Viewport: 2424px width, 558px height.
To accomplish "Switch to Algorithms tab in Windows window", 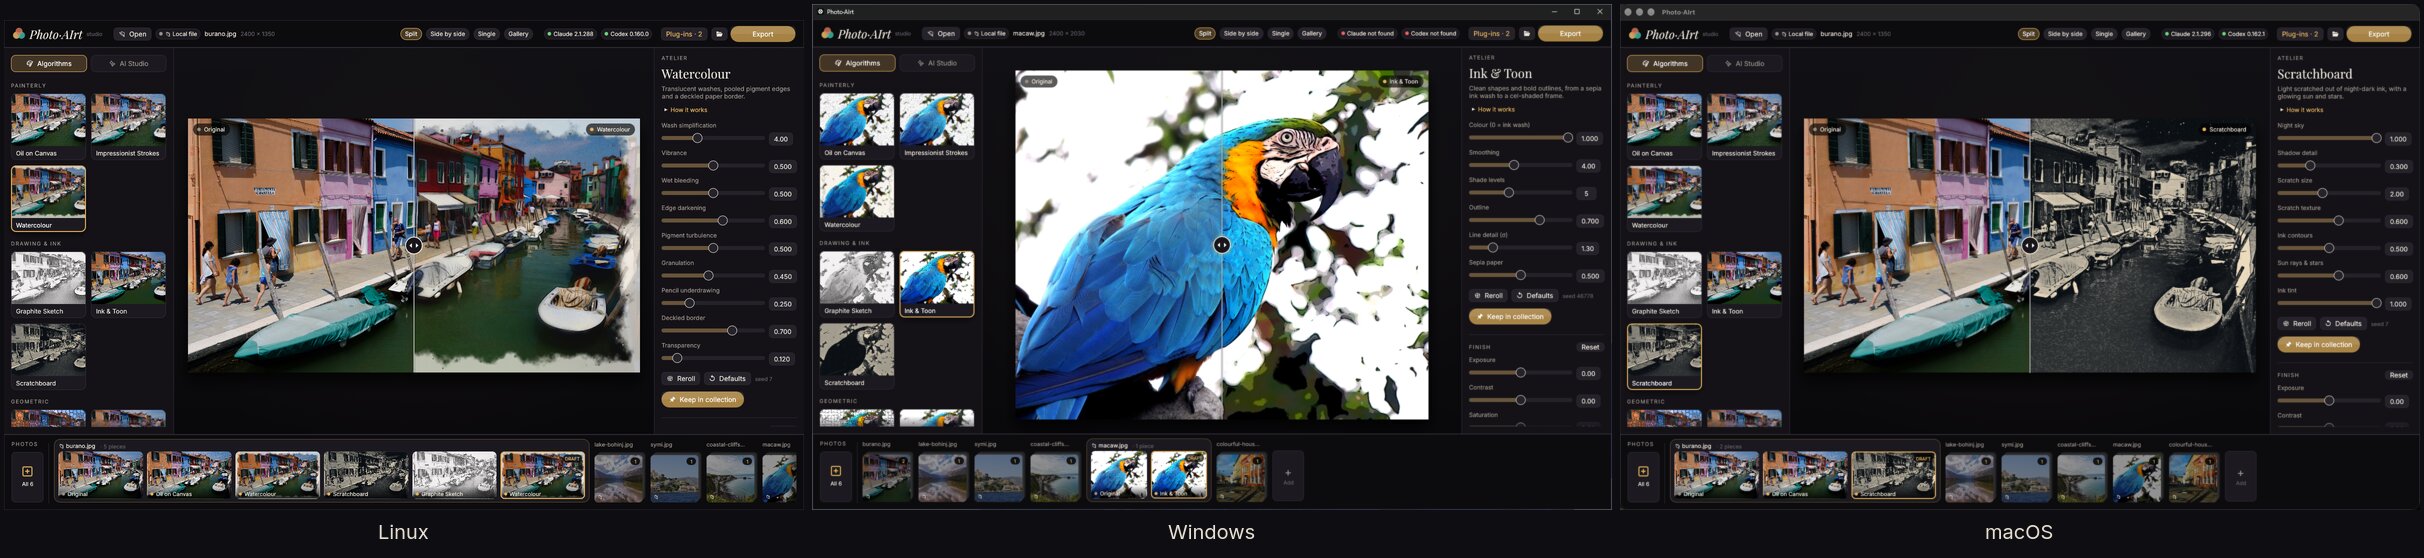I will pyautogui.click(x=857, y=63).
